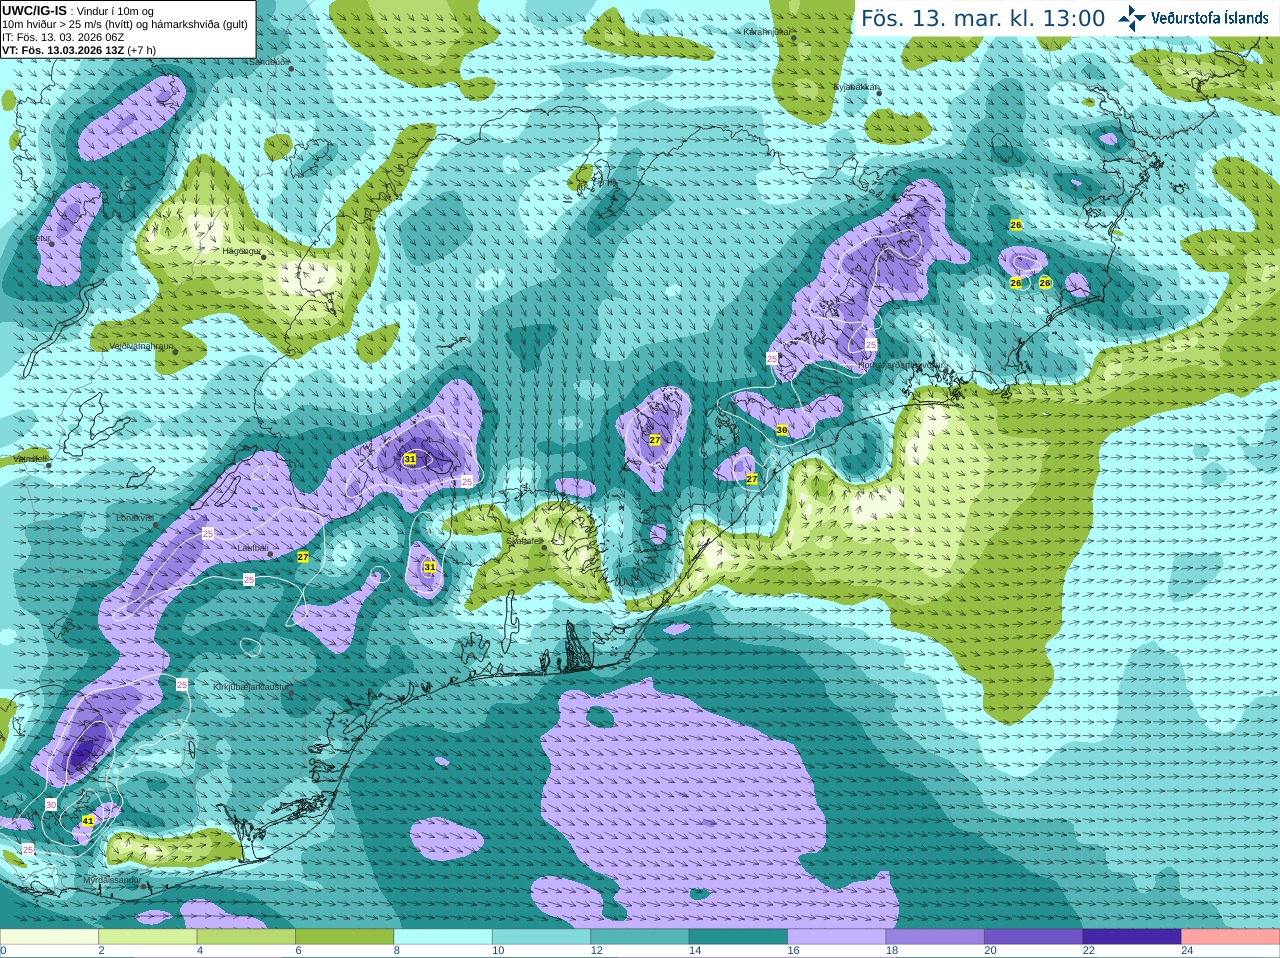Select the Veiðivatnahraun place label
This screenshot has width=1280, height=958.
[x=141, y=346]
